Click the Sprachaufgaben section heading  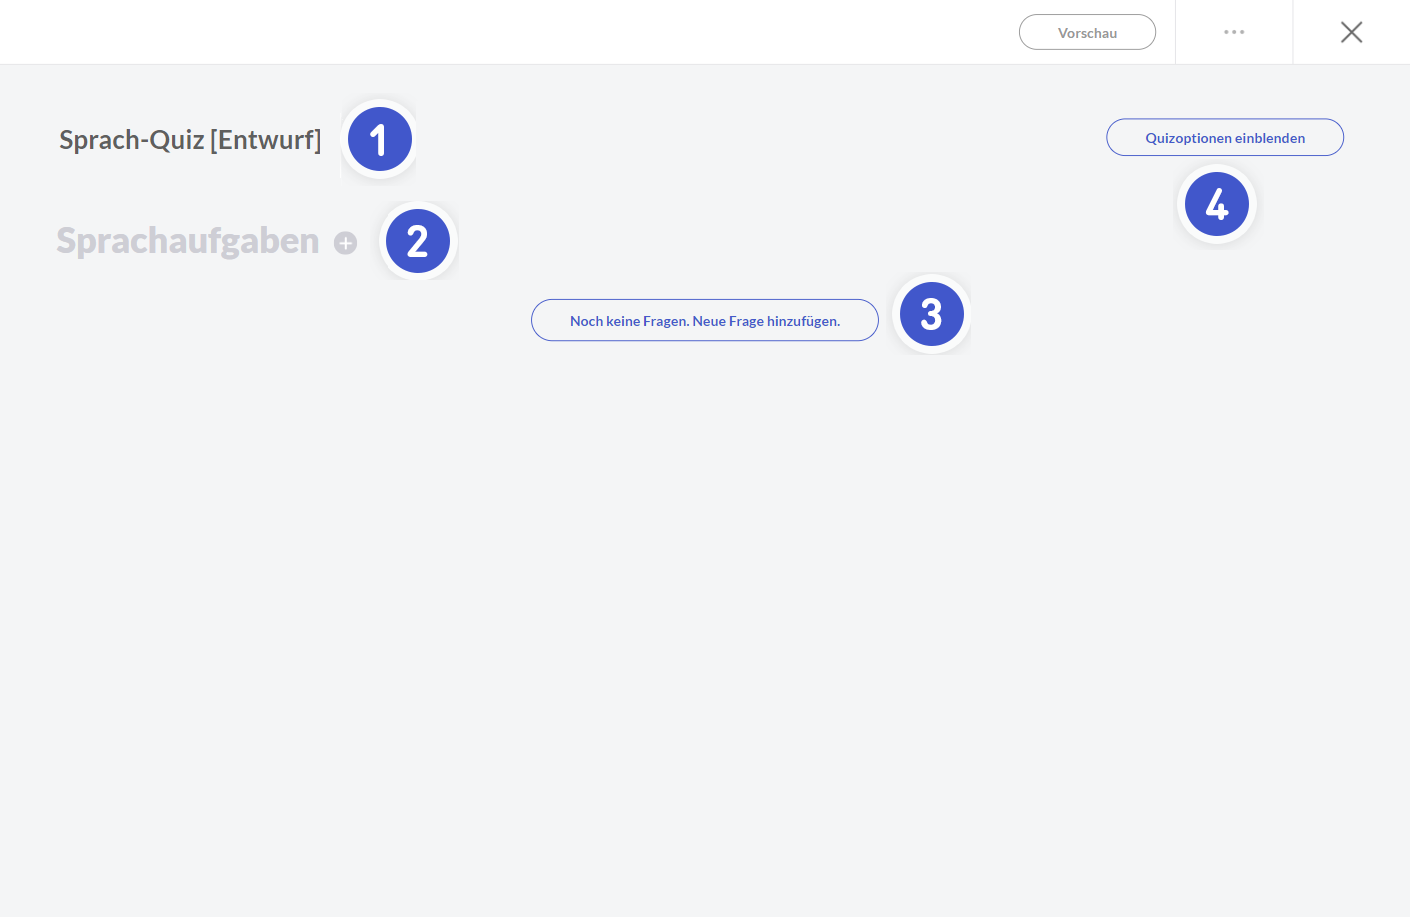pyautogui.click(x=187, y=241)
